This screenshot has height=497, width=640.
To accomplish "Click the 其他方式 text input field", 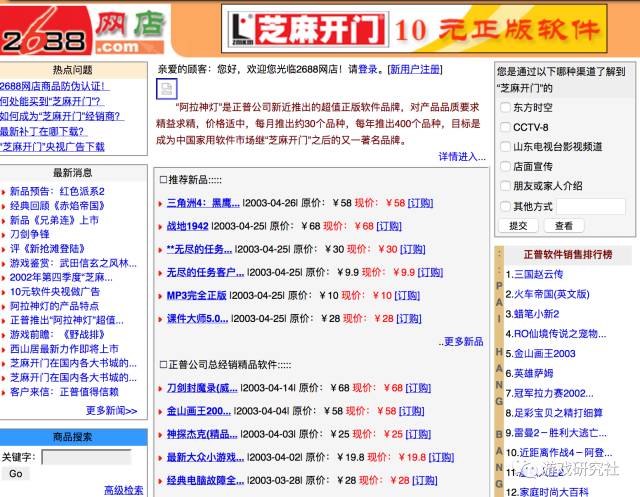I will coord(591,206).
